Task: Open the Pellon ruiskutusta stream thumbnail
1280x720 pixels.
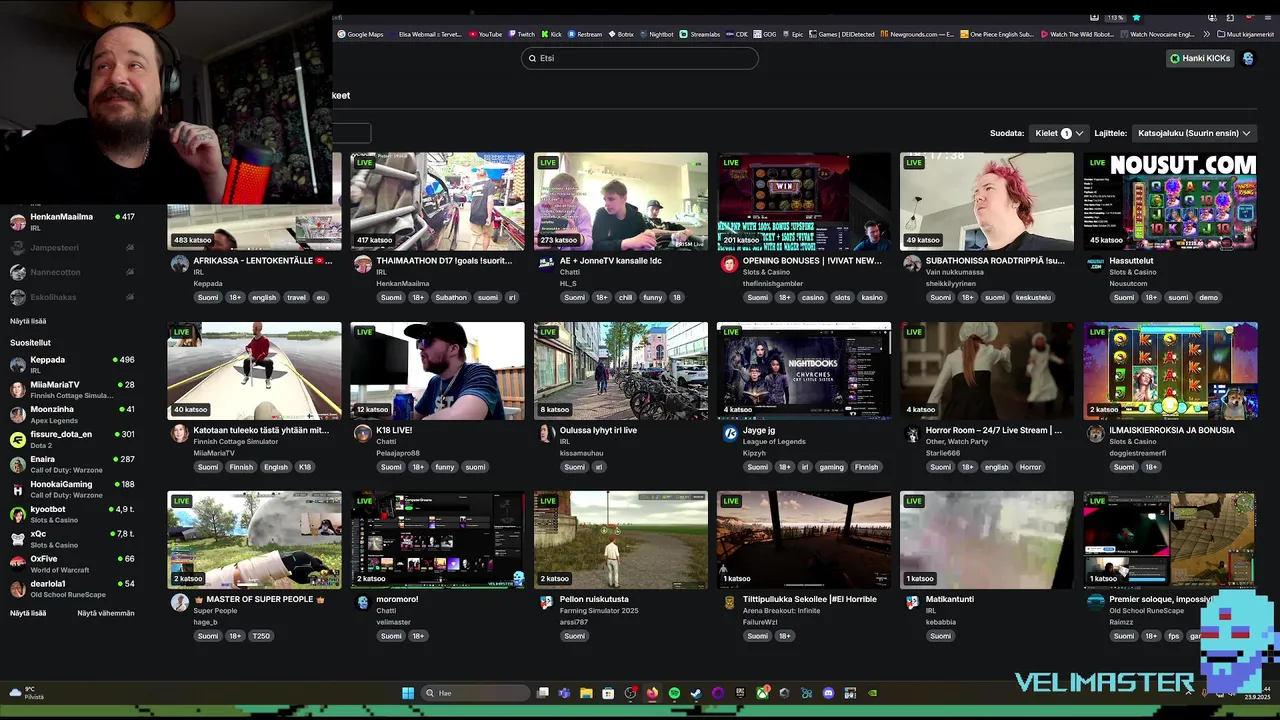Action: click(621, 539)
